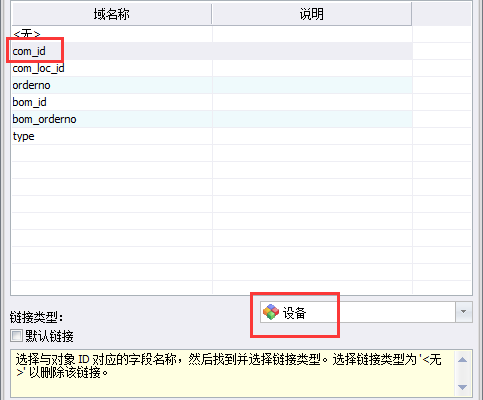Click the 说明 cell of orderno row
483x400 pixels.
[x=312, y=85]
